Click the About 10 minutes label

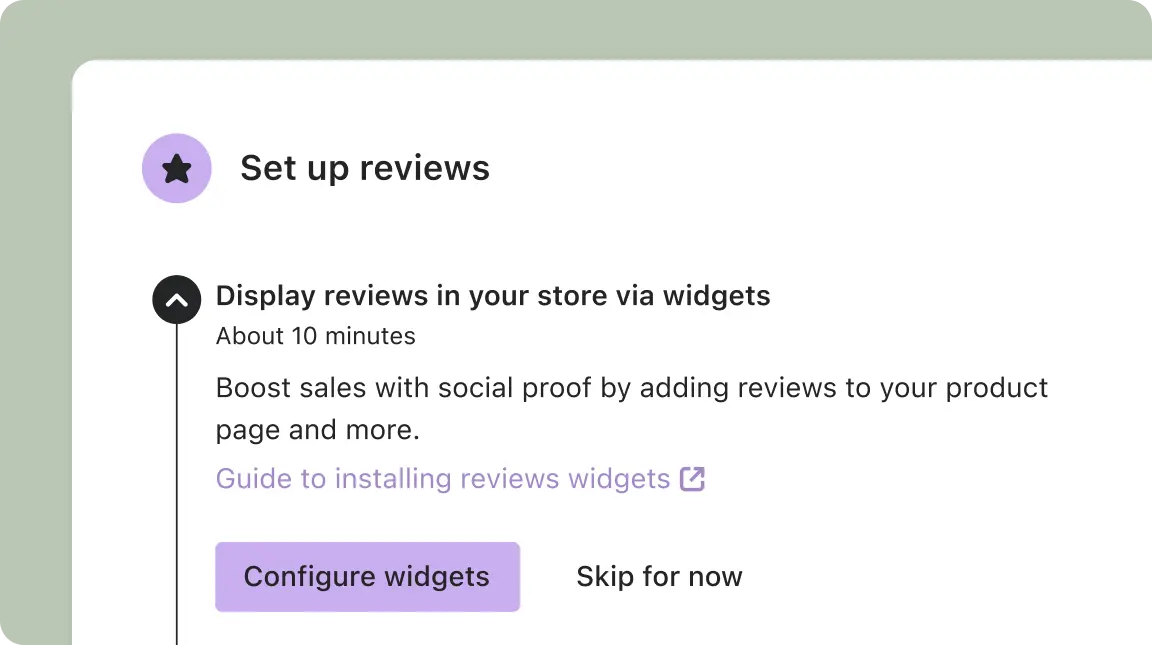click(x=315, y=336)
